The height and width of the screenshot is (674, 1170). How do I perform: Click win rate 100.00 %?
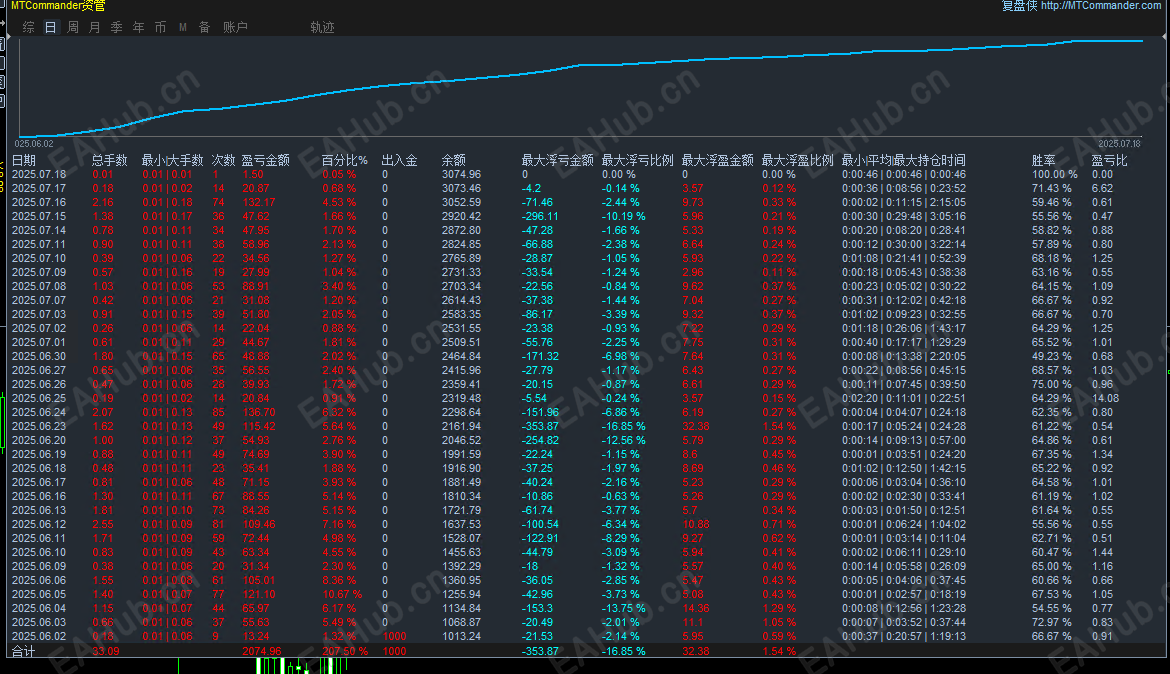click(x=1055, y=175)
